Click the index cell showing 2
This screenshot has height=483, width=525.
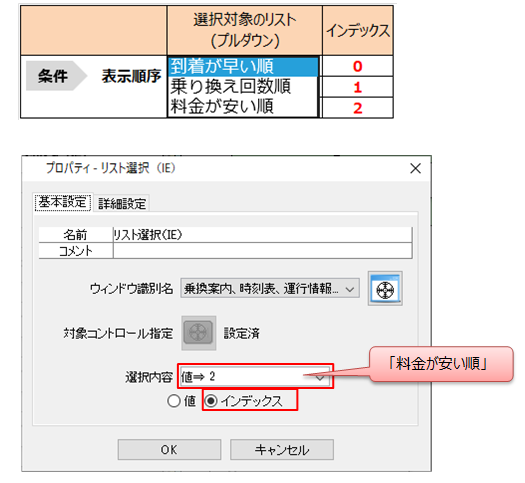[x=358, y=108]
